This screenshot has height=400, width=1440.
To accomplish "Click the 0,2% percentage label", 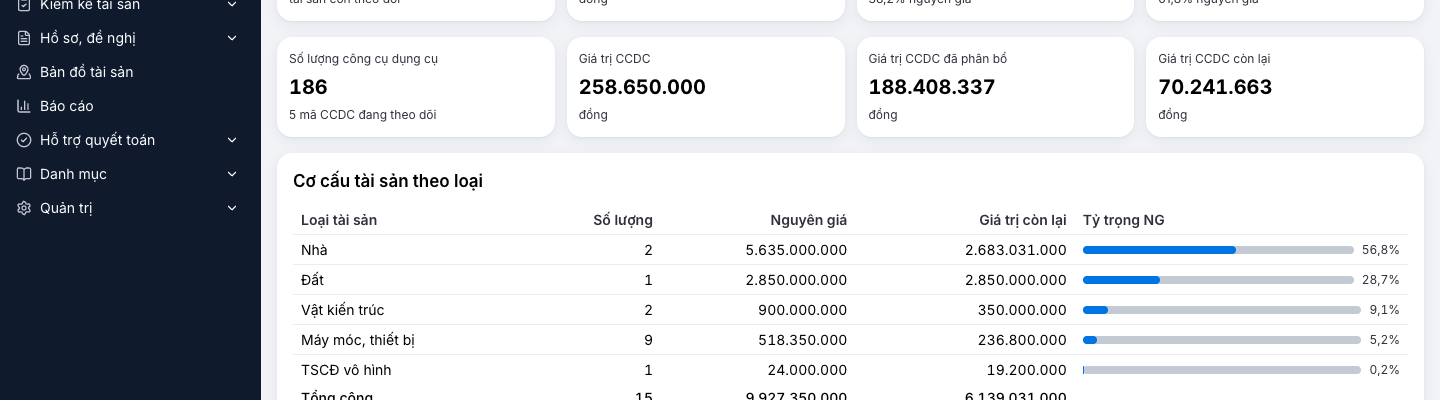I will click(1384, 370).
